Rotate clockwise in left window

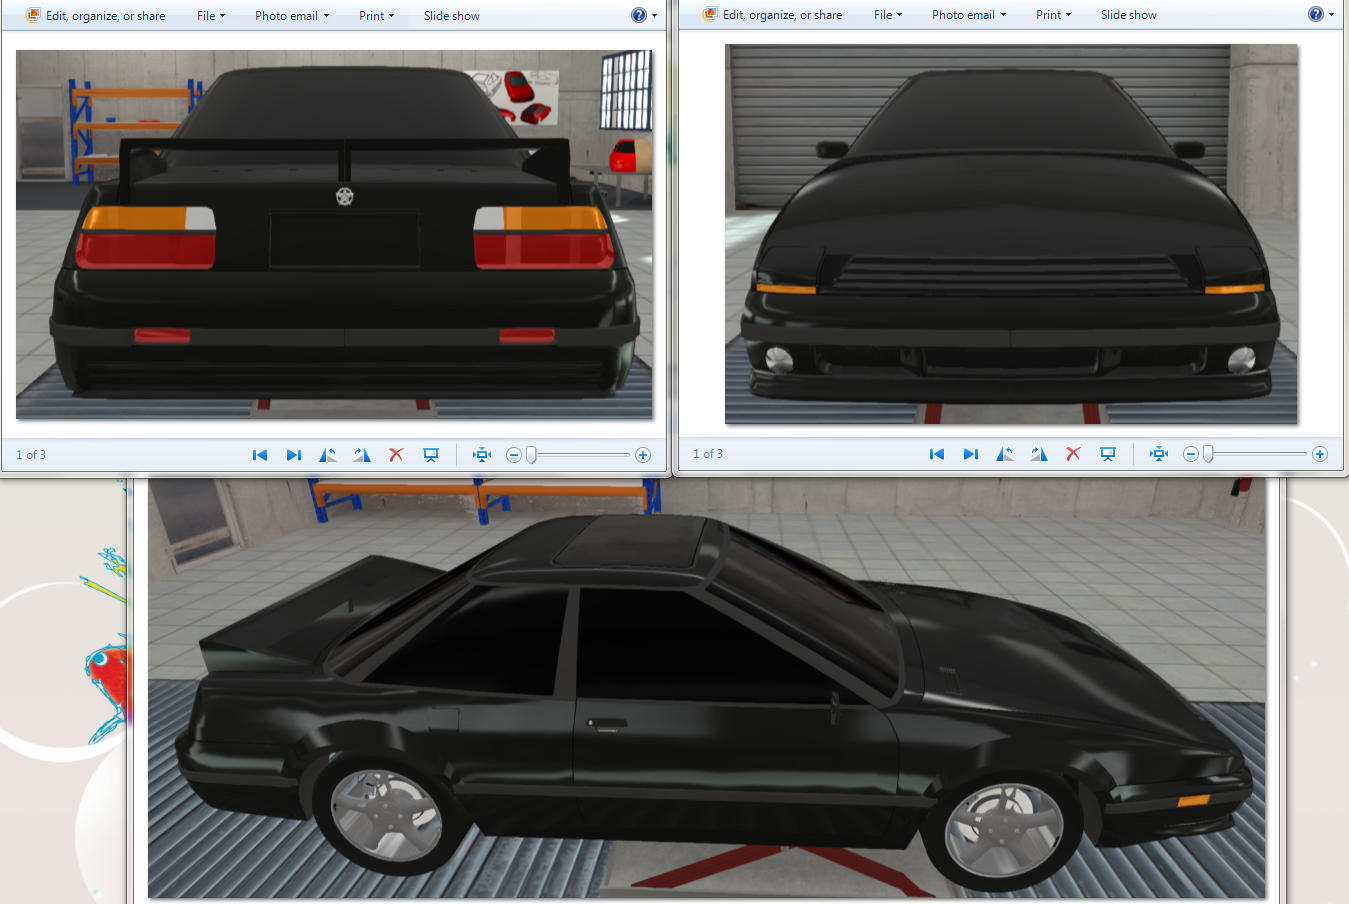click(362, 455)
